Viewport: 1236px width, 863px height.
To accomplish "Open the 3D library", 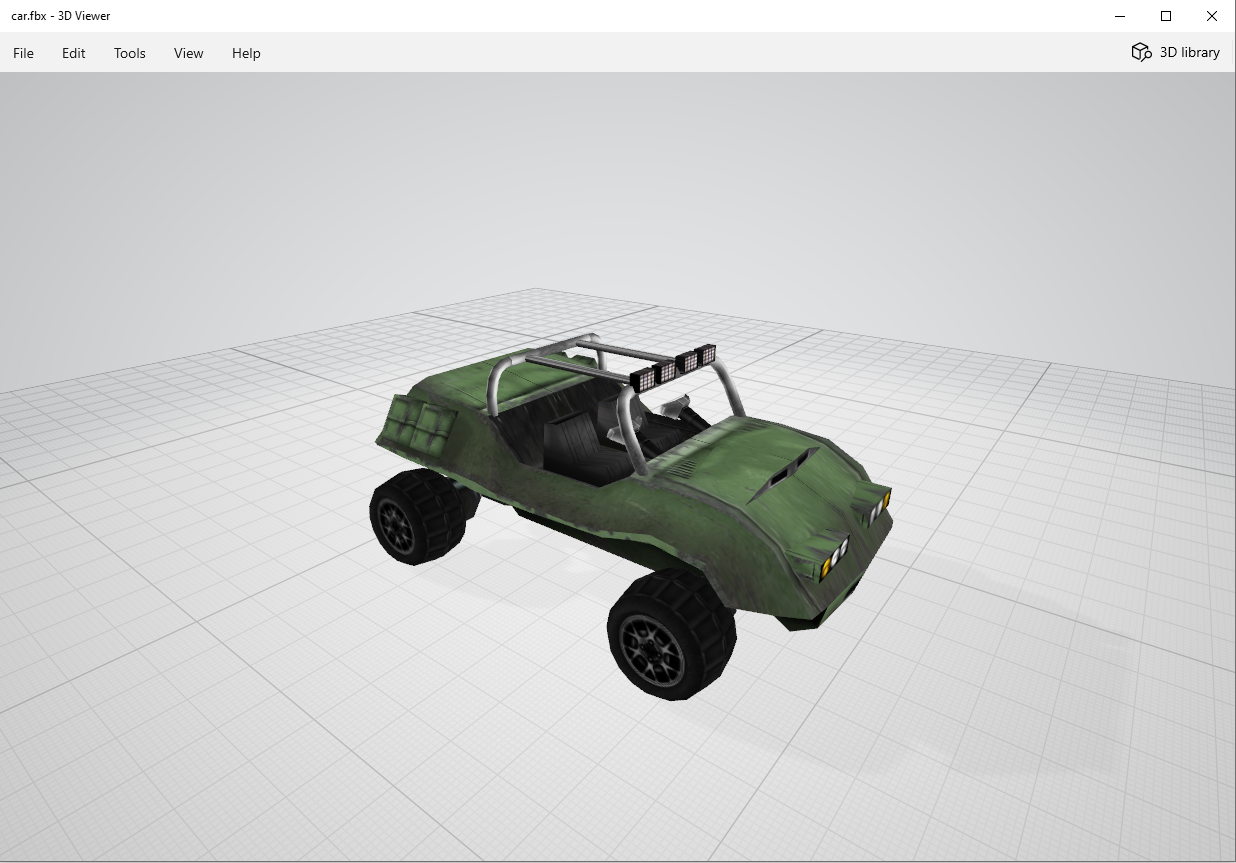I will tap(1189, 52).
